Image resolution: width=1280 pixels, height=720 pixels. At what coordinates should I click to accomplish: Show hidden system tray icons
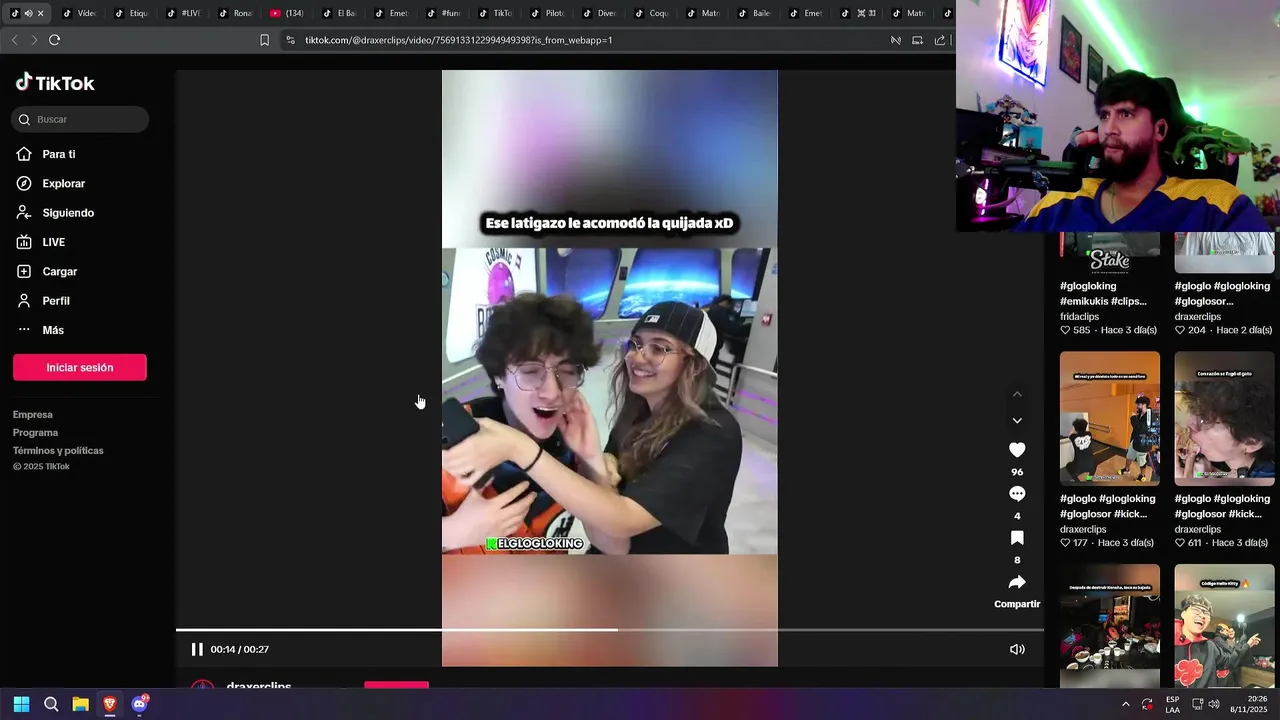[1125, 704]
